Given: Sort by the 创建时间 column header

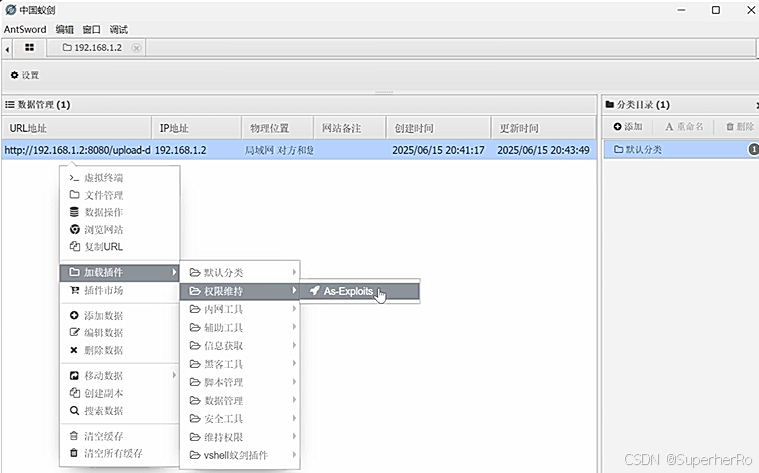Looking at the screenshot, I should pyautogui.click(x=439, y=128).
